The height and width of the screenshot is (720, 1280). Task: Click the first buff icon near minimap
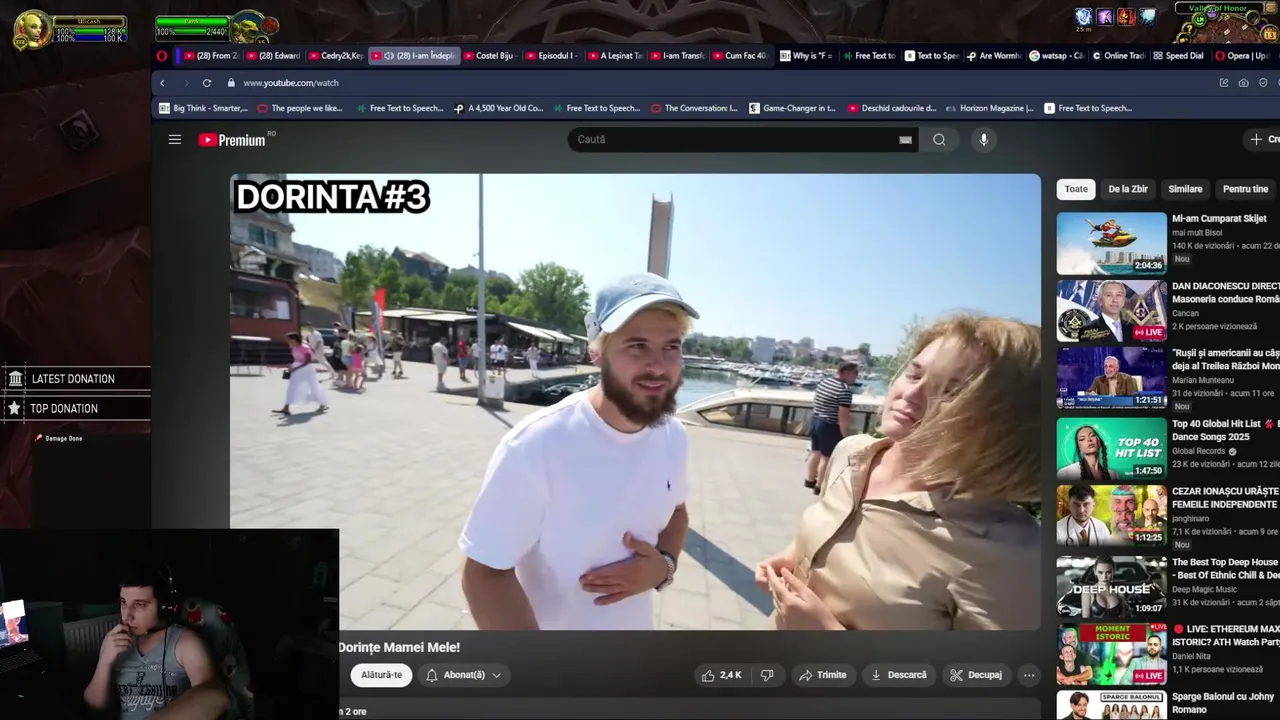click(1083, 16)
